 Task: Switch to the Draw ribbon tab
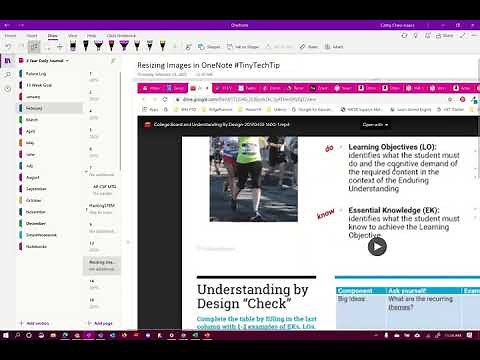52,36
